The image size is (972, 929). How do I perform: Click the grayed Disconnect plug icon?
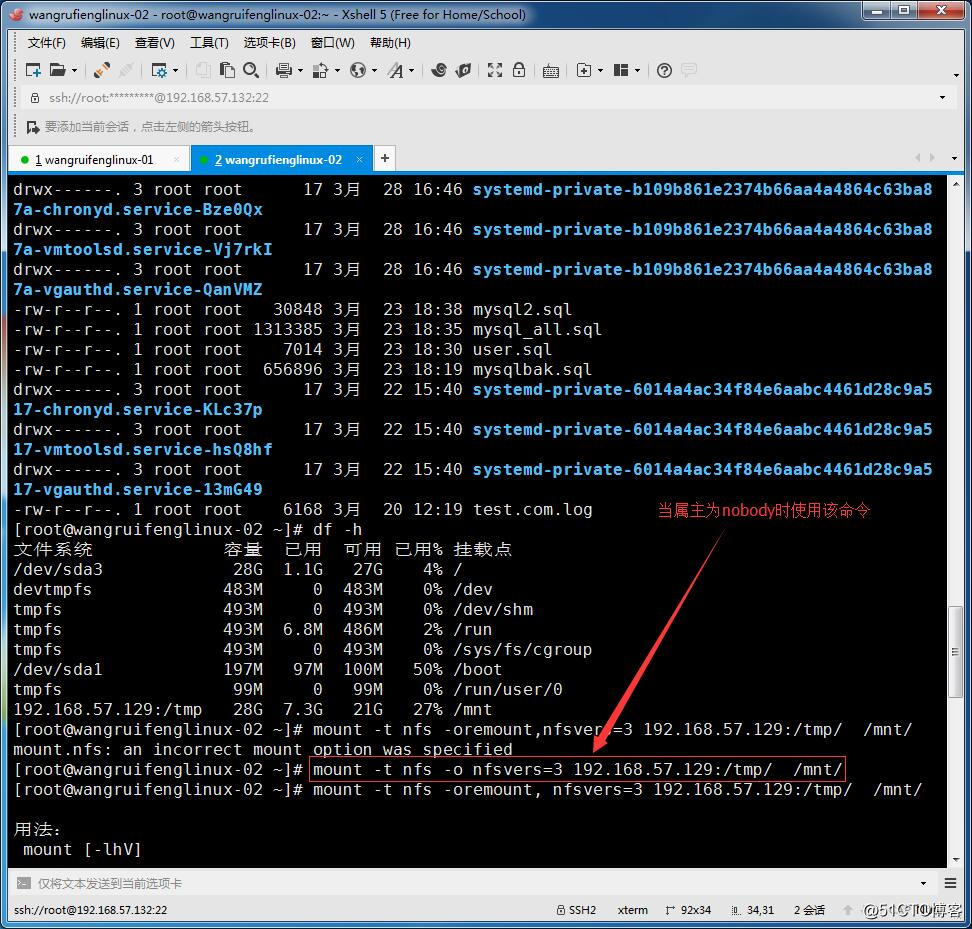point(126,70)
